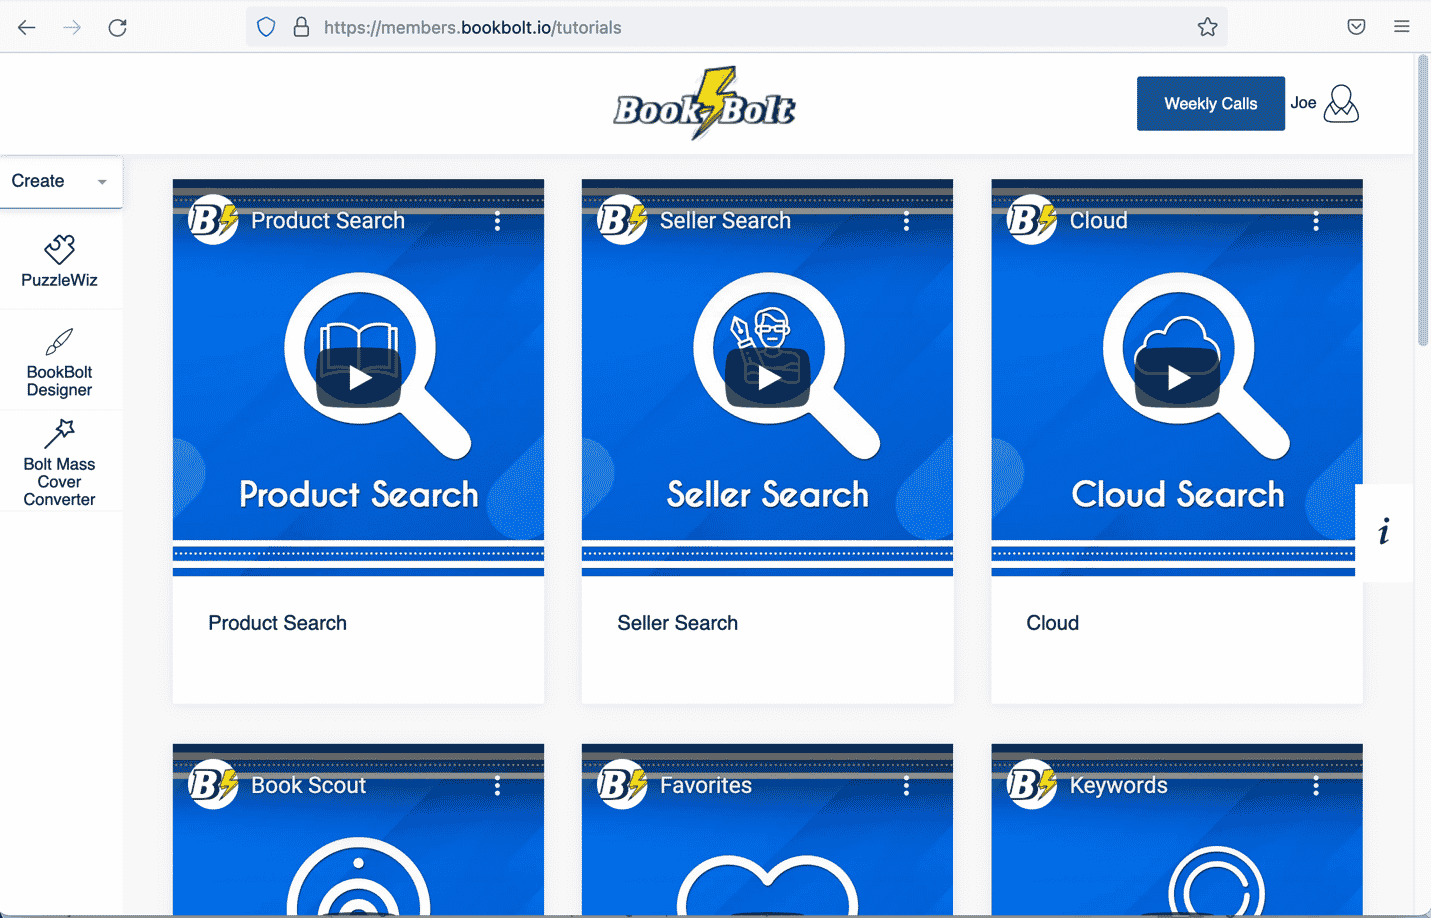Screen dimensions: 1431x918
Task: Open Book Scout video title link
Action: (x=308, y=786)
